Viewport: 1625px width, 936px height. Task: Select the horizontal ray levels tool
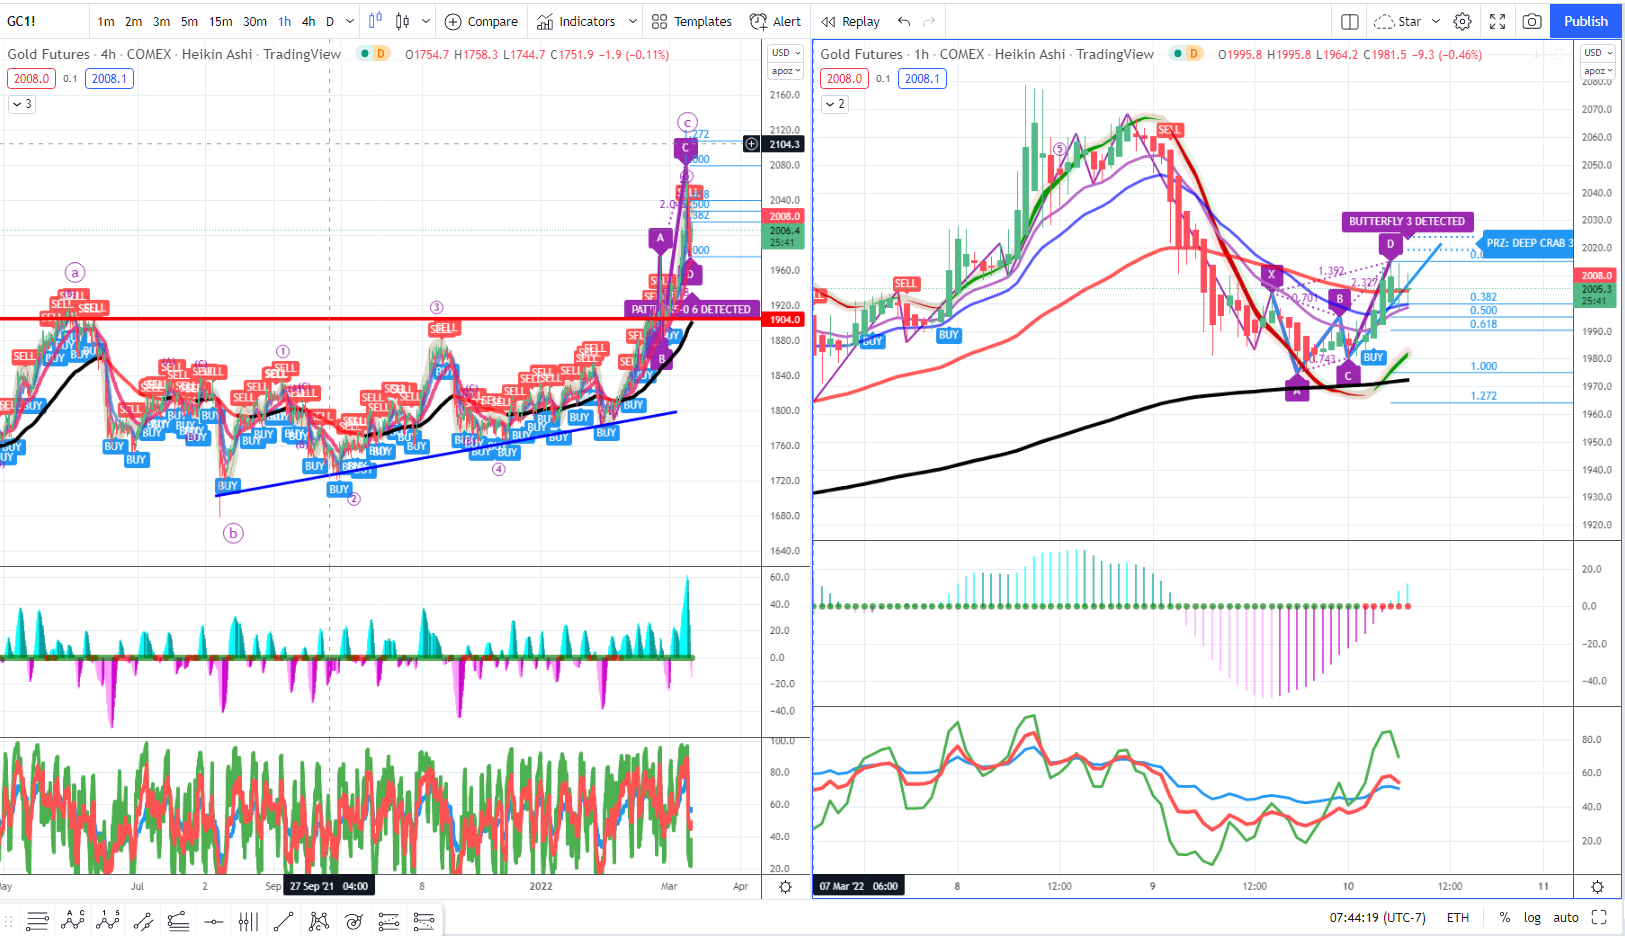pos(178,921)
